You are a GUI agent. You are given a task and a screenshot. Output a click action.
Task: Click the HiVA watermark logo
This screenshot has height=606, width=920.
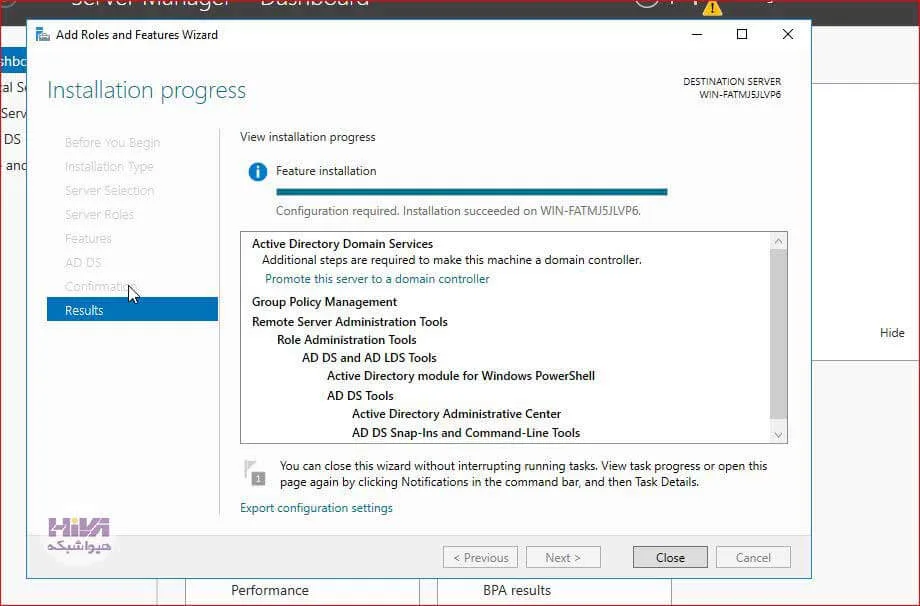79,534
